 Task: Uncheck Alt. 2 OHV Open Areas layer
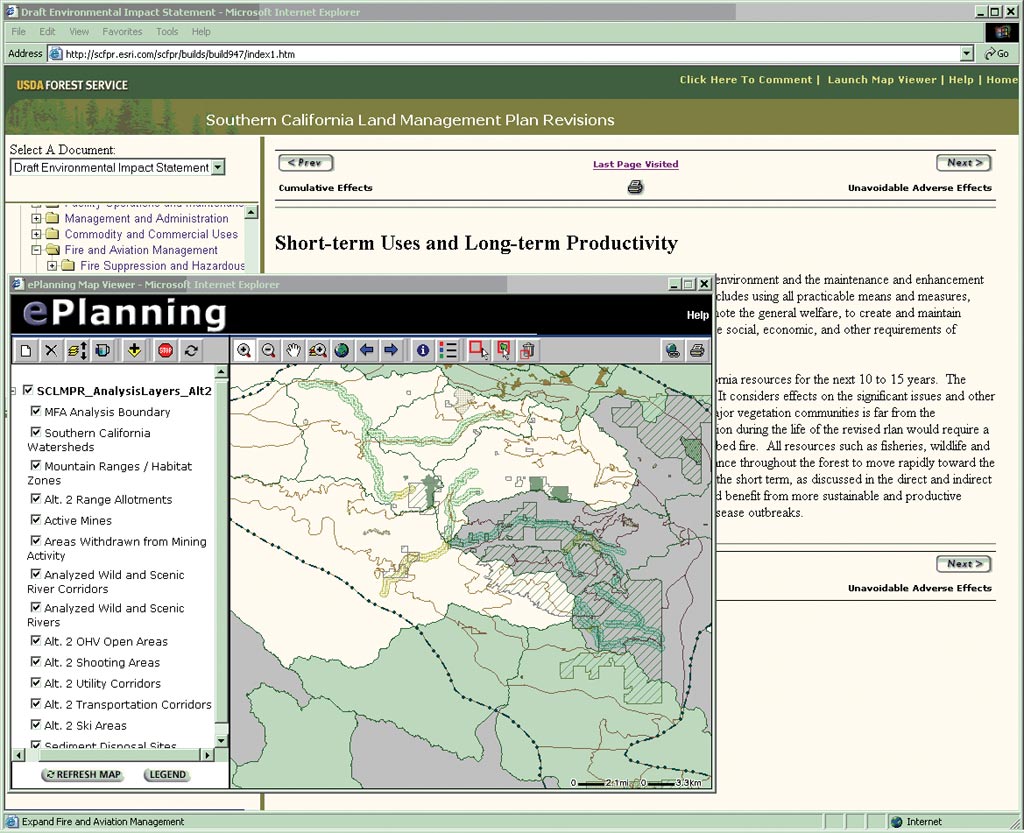click(x=36, y=640)
